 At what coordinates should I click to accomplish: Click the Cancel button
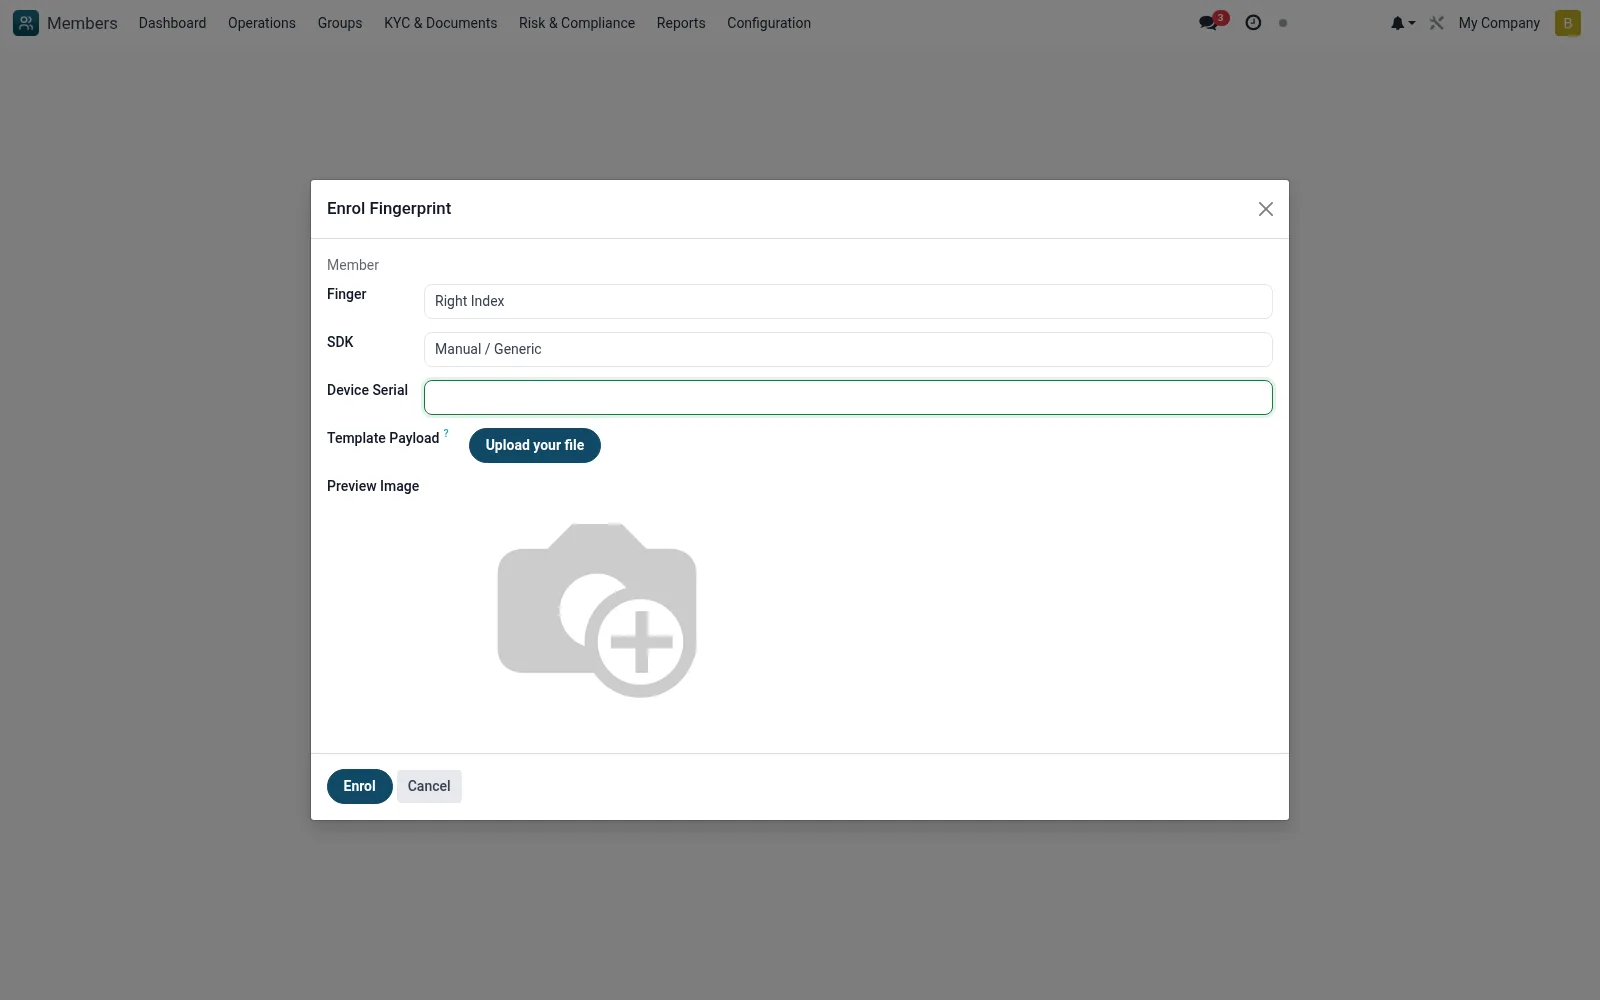pyautogui.click(x=429, y=786)
